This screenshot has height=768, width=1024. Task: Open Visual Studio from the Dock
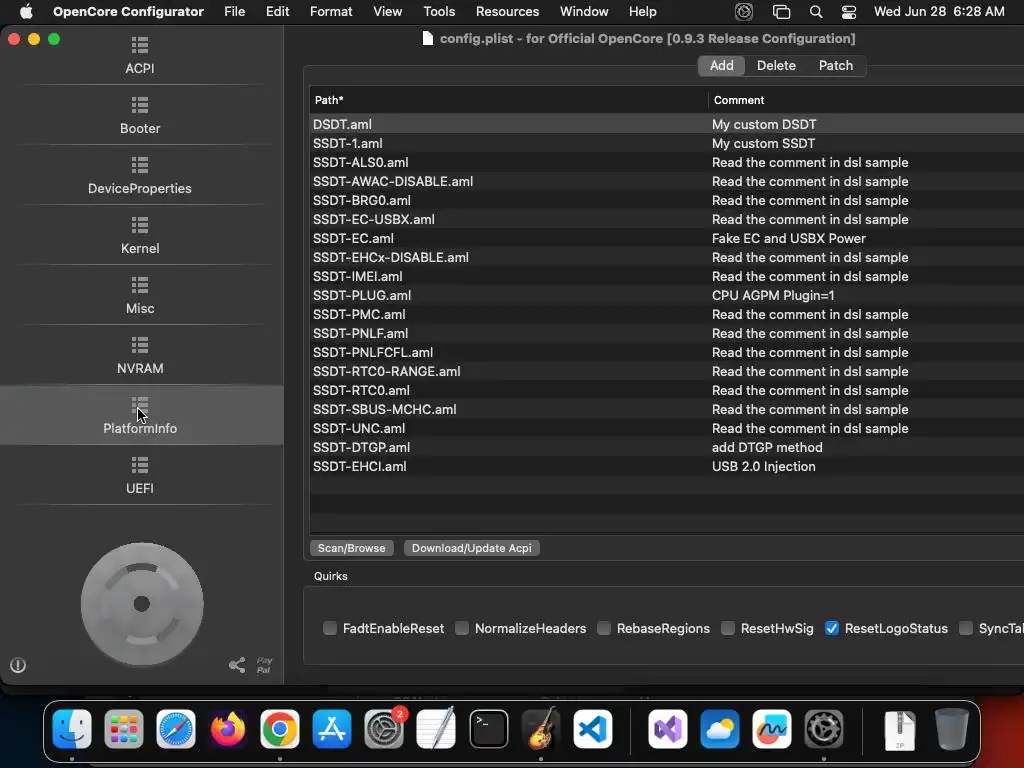click(667, 729)
